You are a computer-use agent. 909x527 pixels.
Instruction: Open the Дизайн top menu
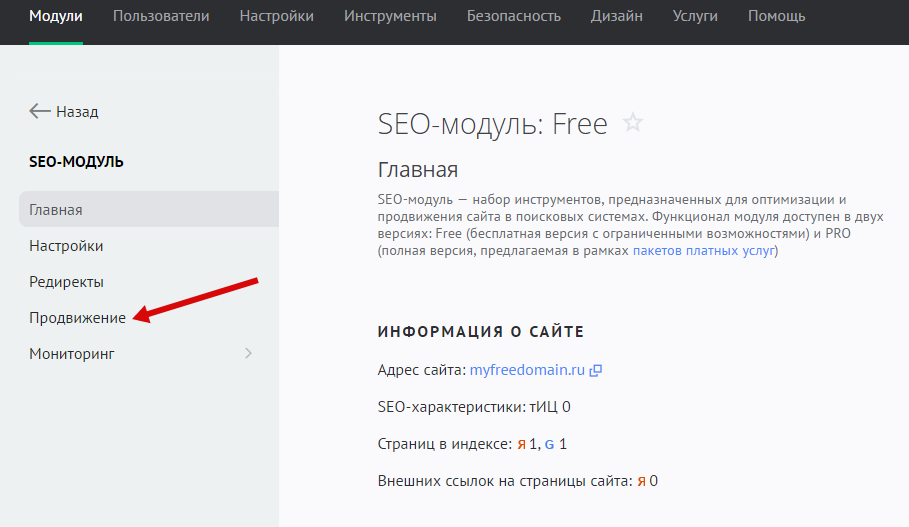coord(616,16)
